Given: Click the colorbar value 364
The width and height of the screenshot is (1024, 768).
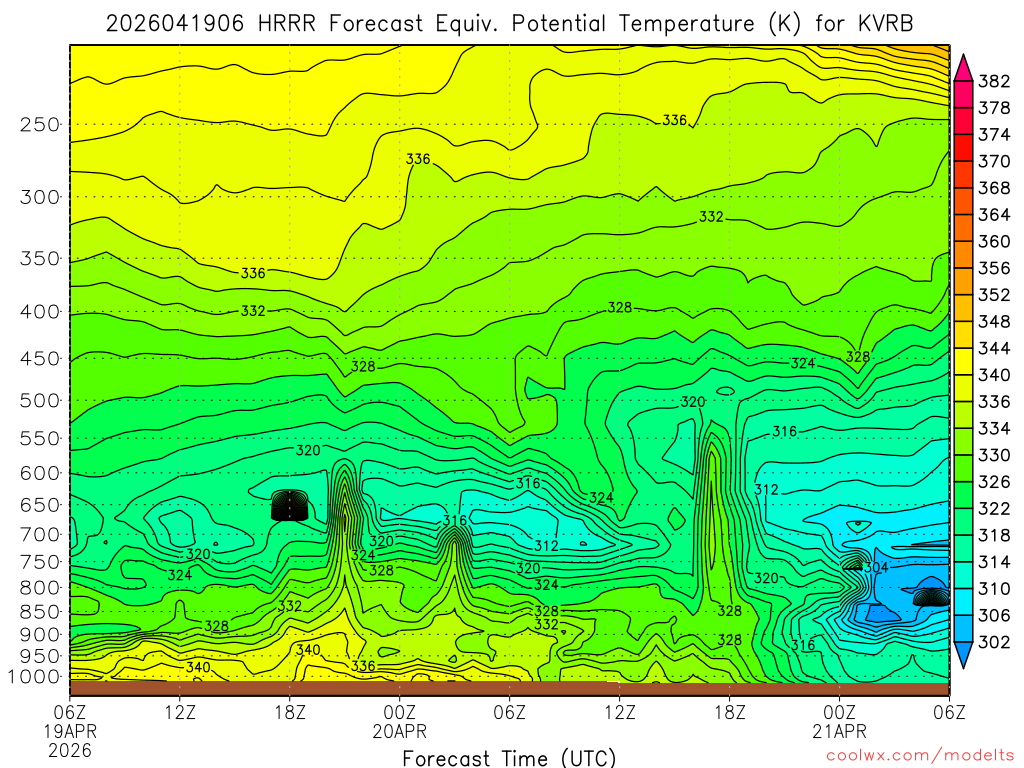Looking at the screenshot, I should point(993,216).
